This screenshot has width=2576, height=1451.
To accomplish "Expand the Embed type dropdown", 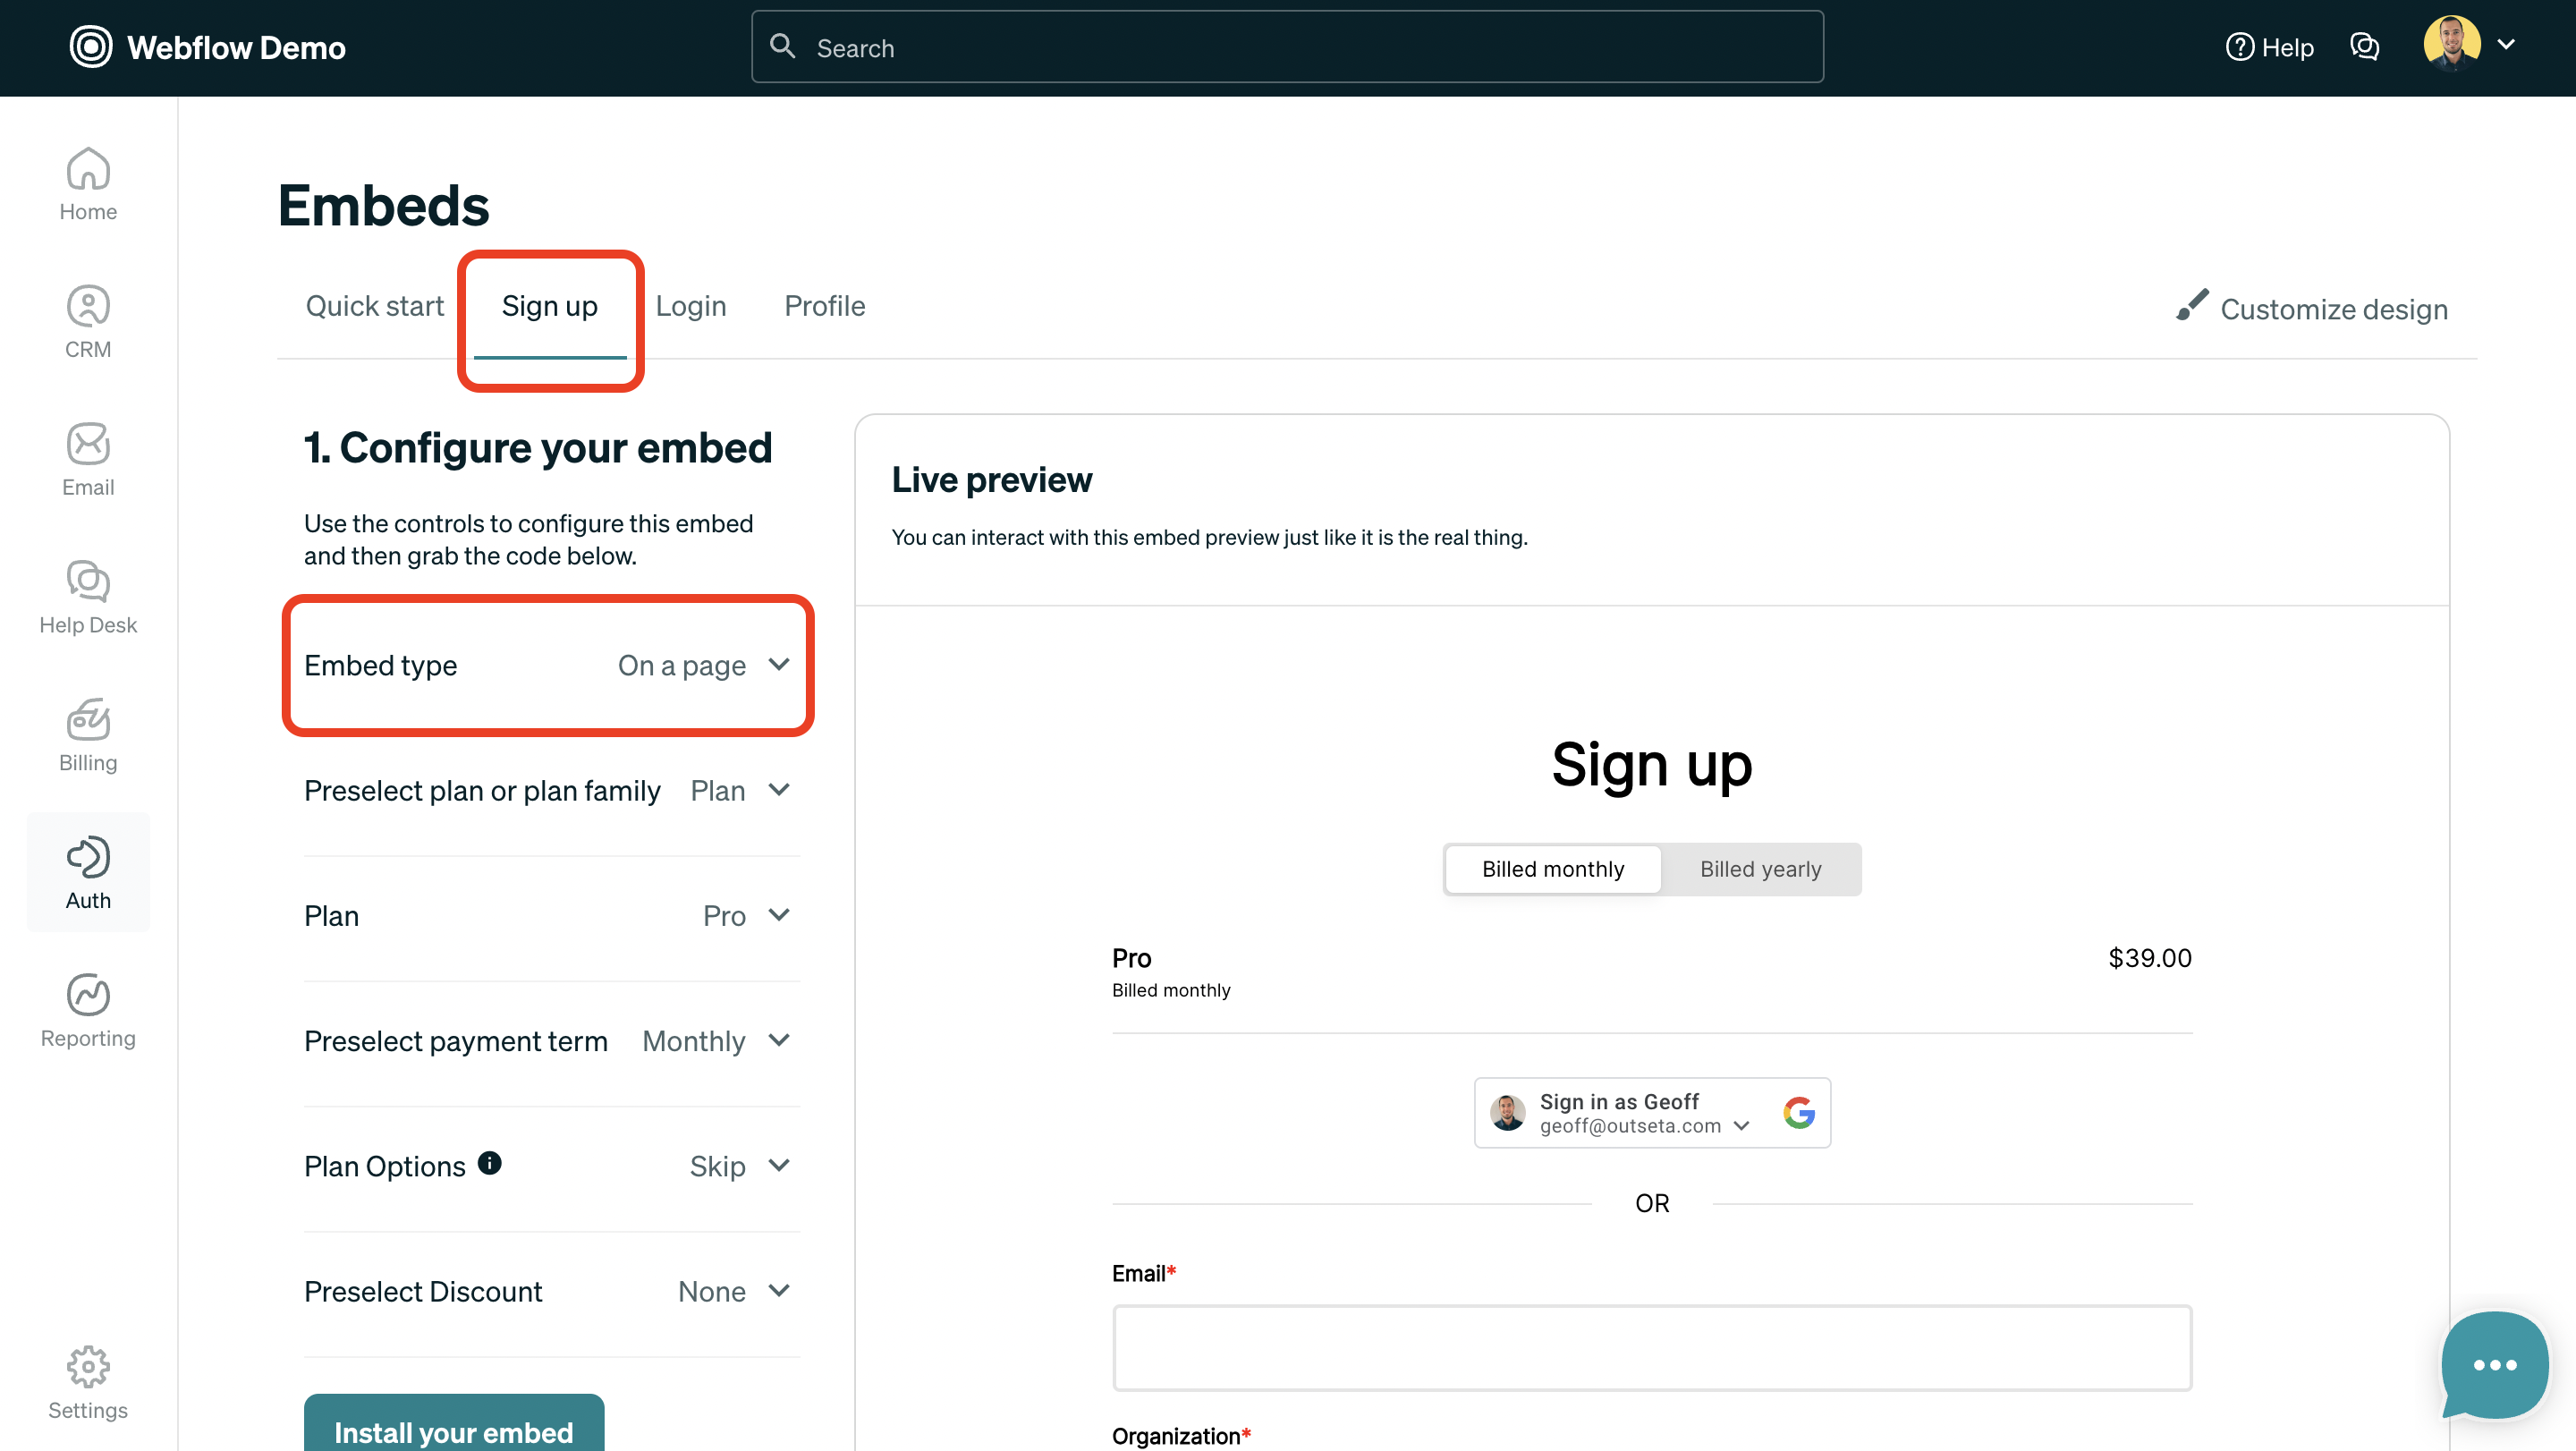I will pos(704,665).
